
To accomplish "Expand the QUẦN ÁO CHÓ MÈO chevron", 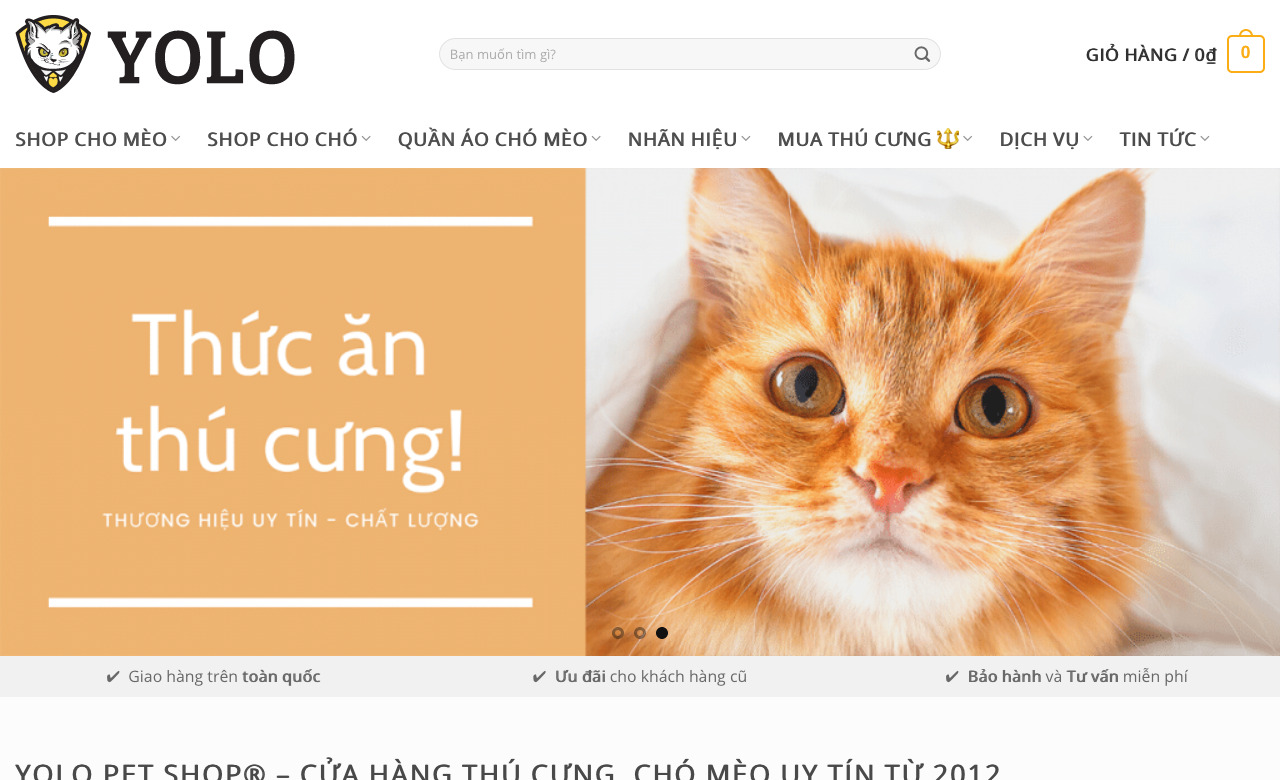I will [x=596, y=139].
